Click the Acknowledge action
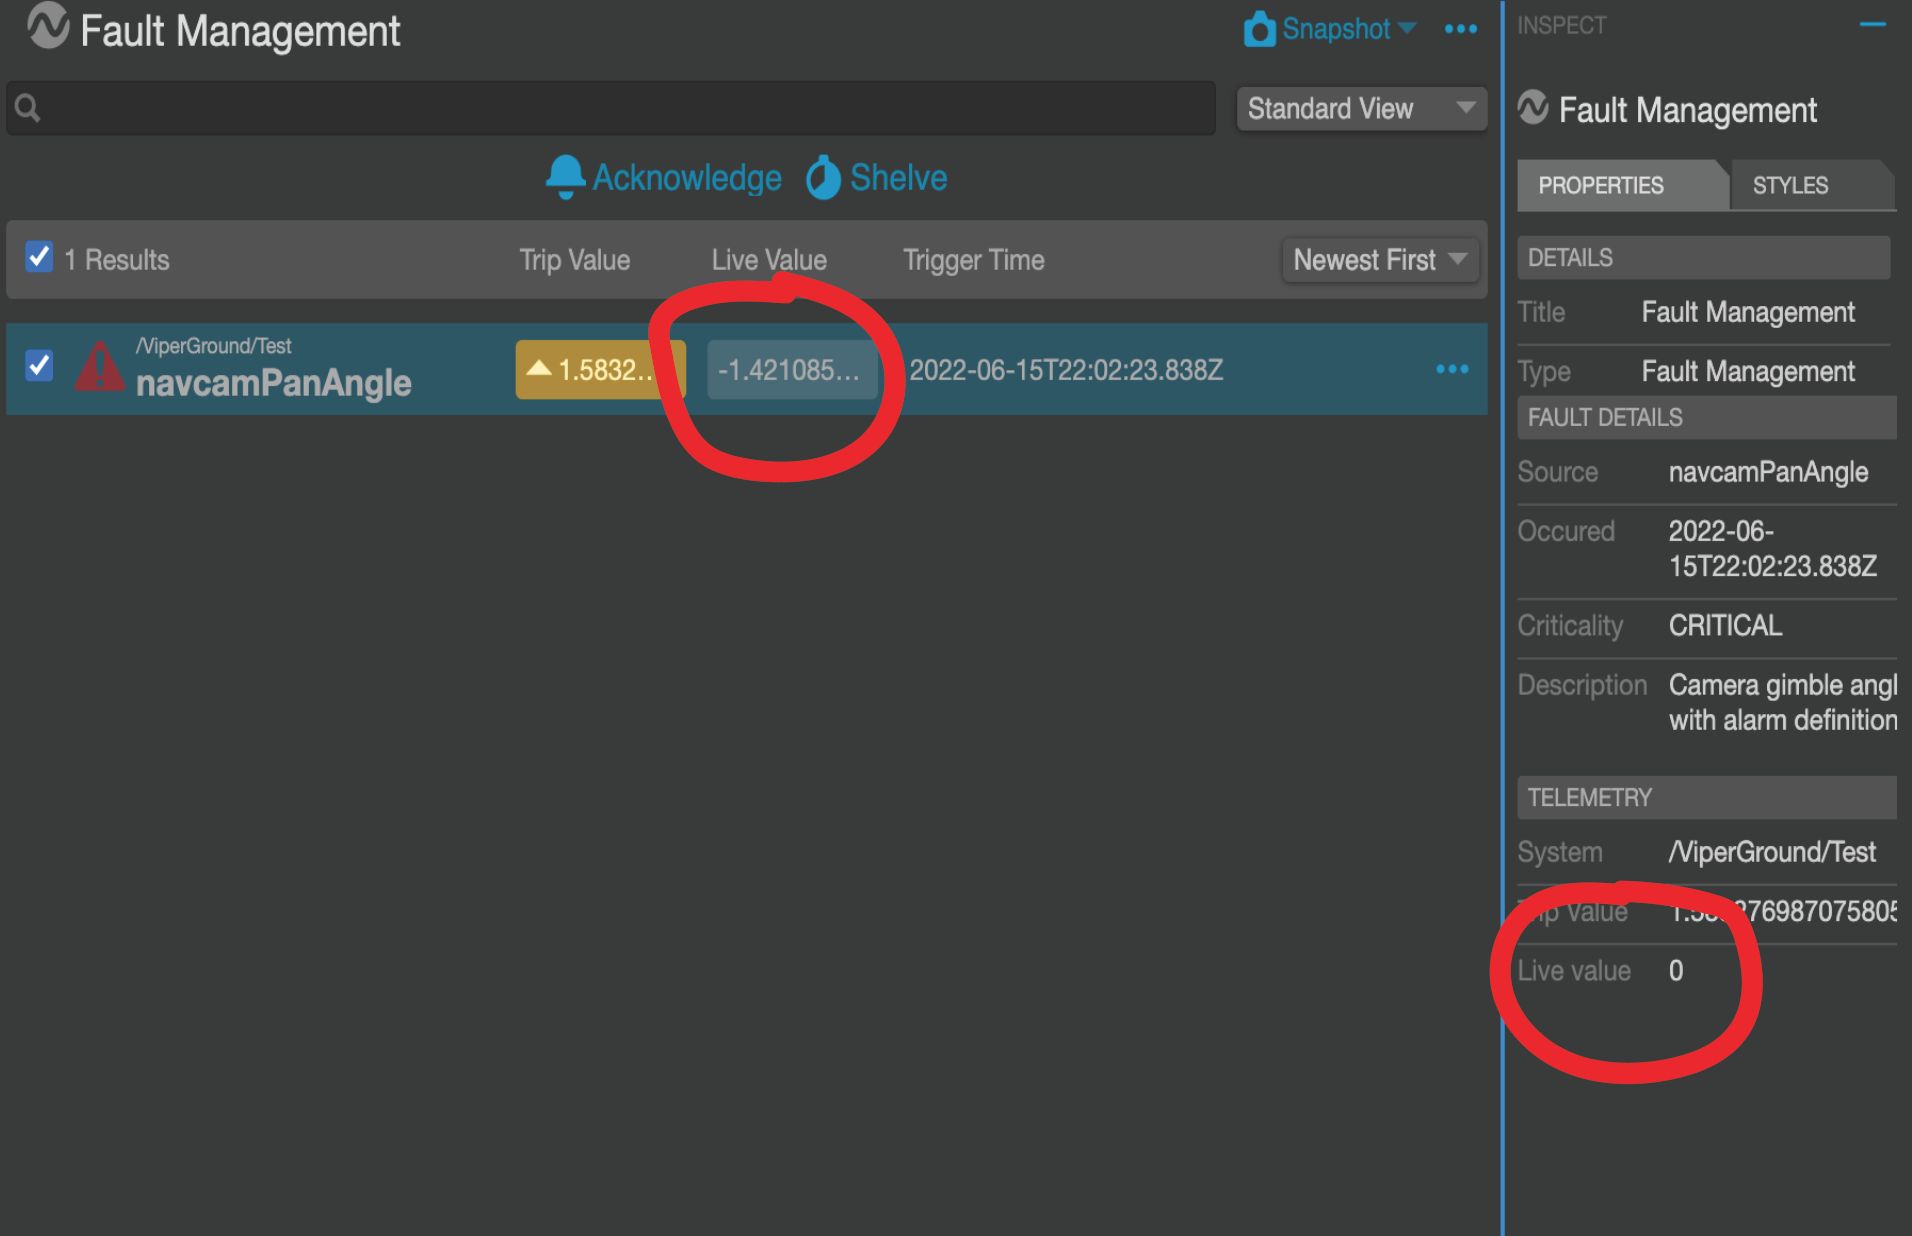Image resolution: width=1912 pixels, height=1236 pixels. click(687, 177)
